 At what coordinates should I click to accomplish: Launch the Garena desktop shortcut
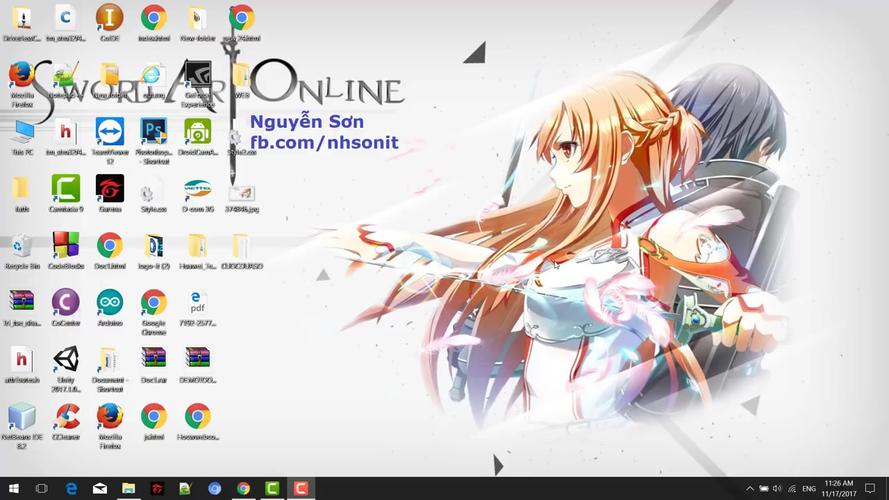(109, 188)
